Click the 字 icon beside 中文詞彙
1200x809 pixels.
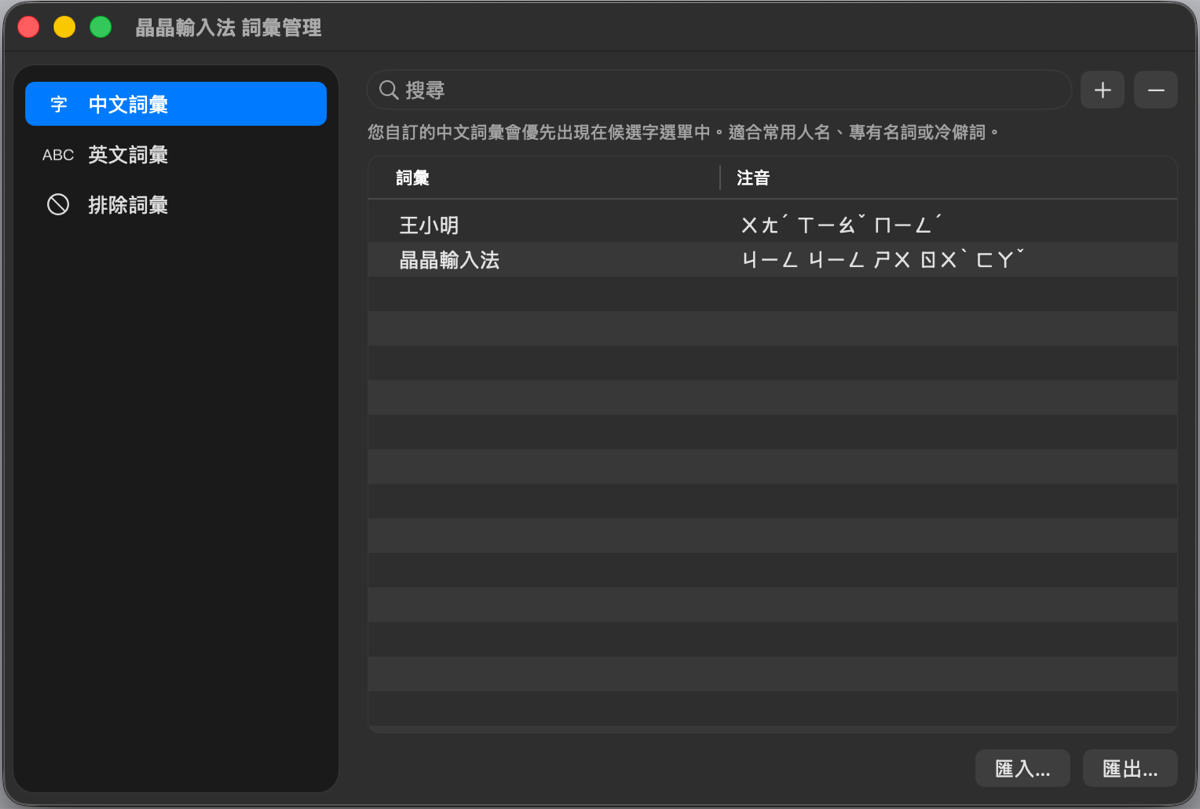[x=59, y=104]
